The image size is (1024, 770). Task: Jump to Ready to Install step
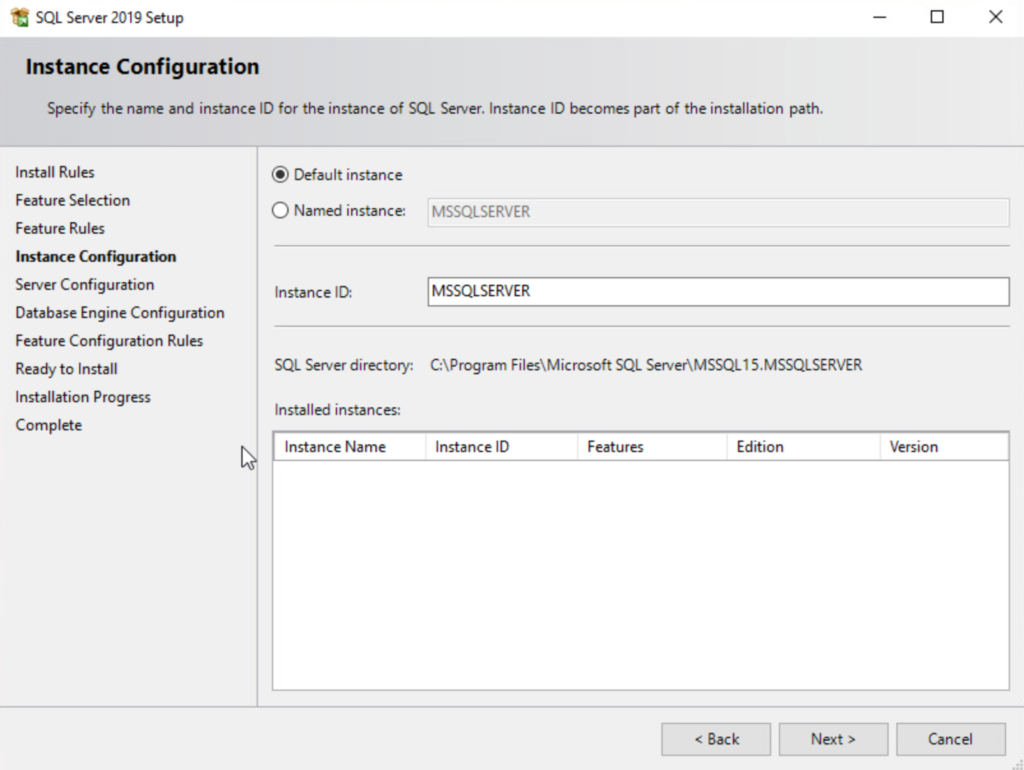click(66, 369)
